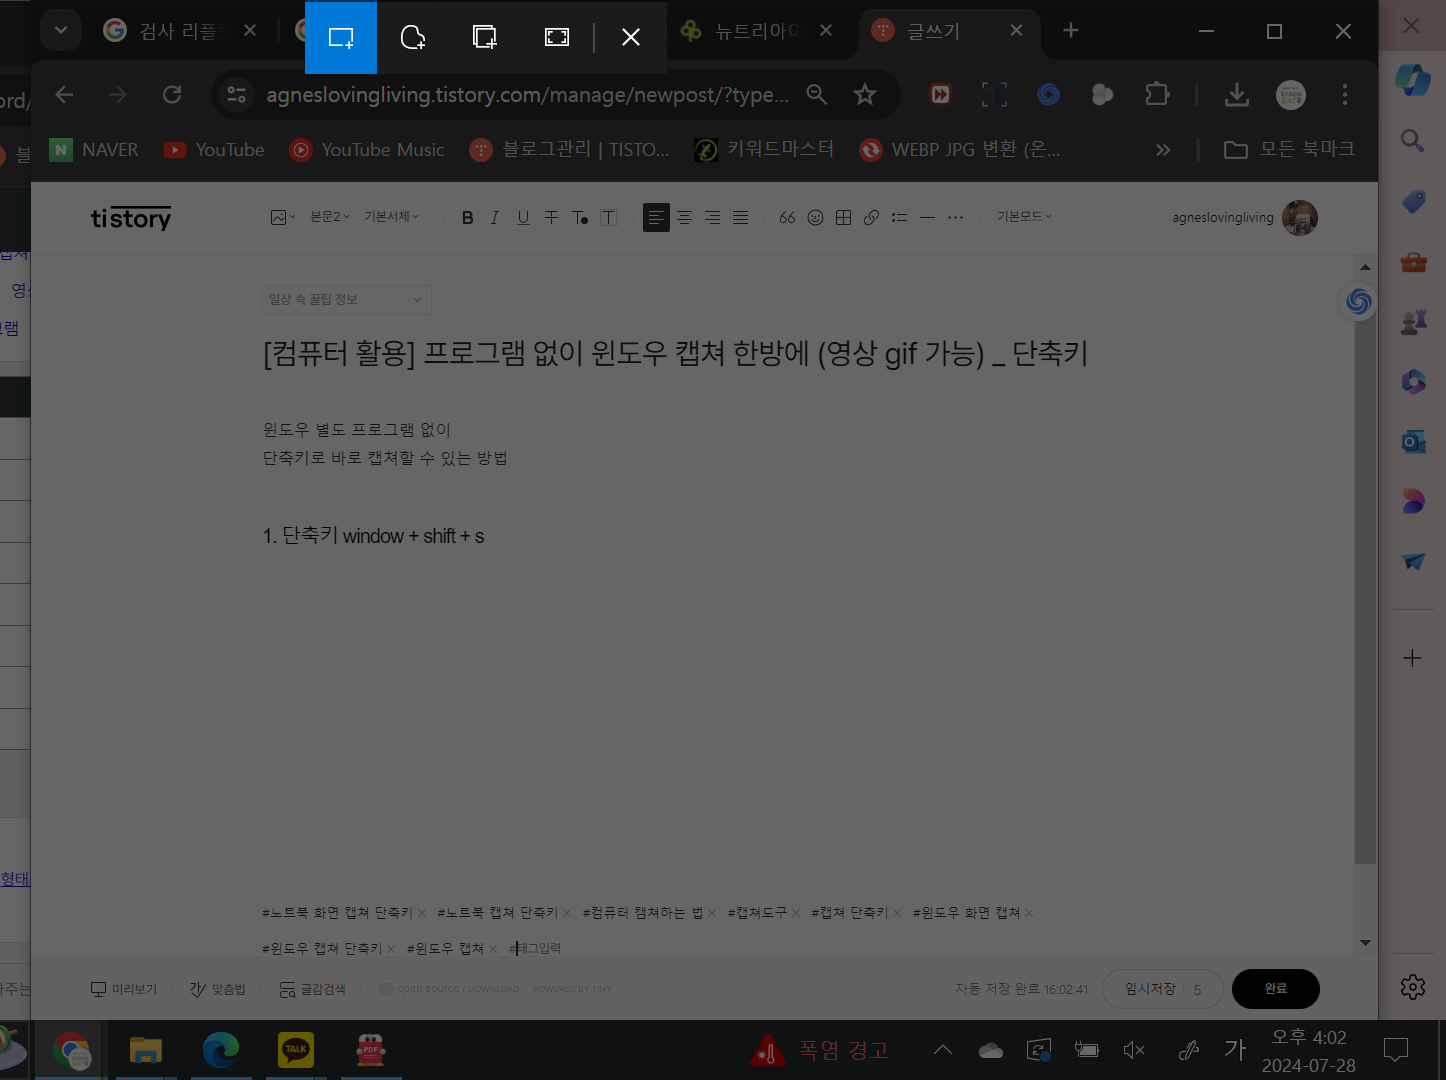Click the 완료 publish button
The width and height of the screenshot is (1446, 1080).
(x=1275, y=988)
